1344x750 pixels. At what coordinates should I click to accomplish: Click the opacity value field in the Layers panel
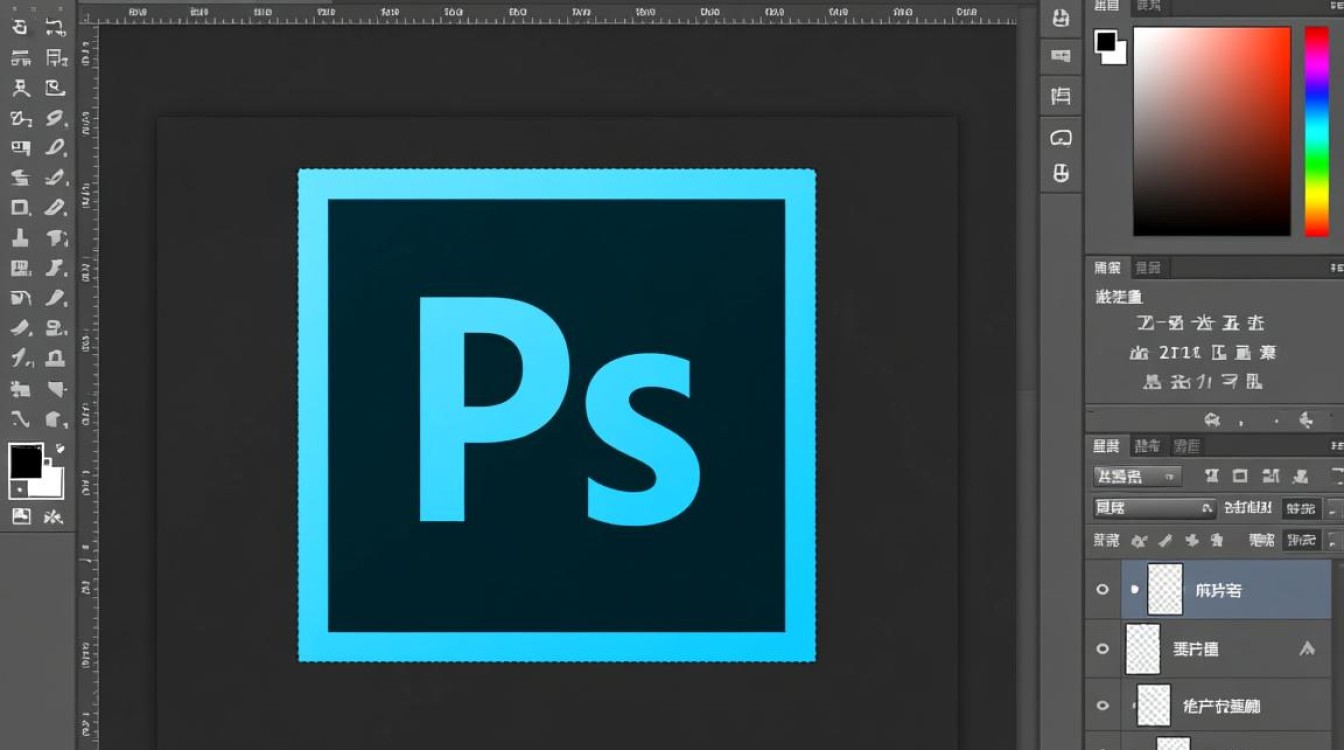1300,508
